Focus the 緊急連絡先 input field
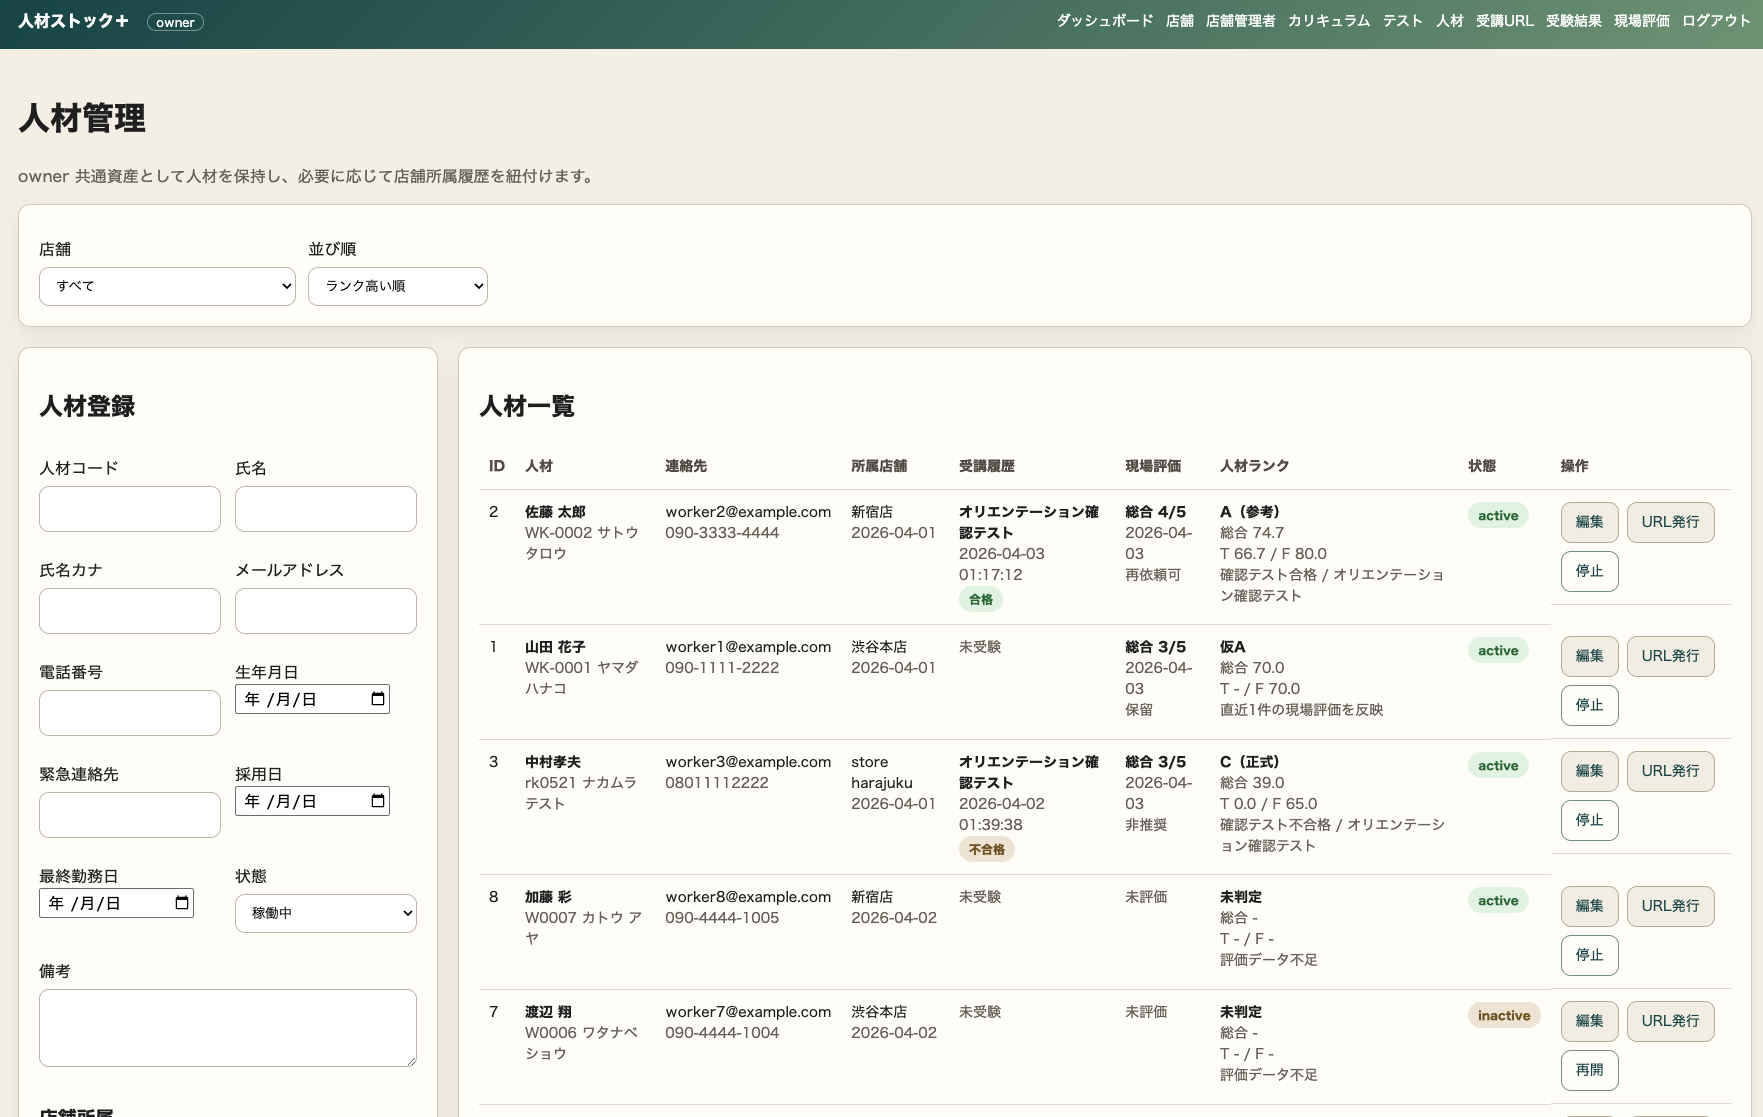 click(x=130, y=815)
